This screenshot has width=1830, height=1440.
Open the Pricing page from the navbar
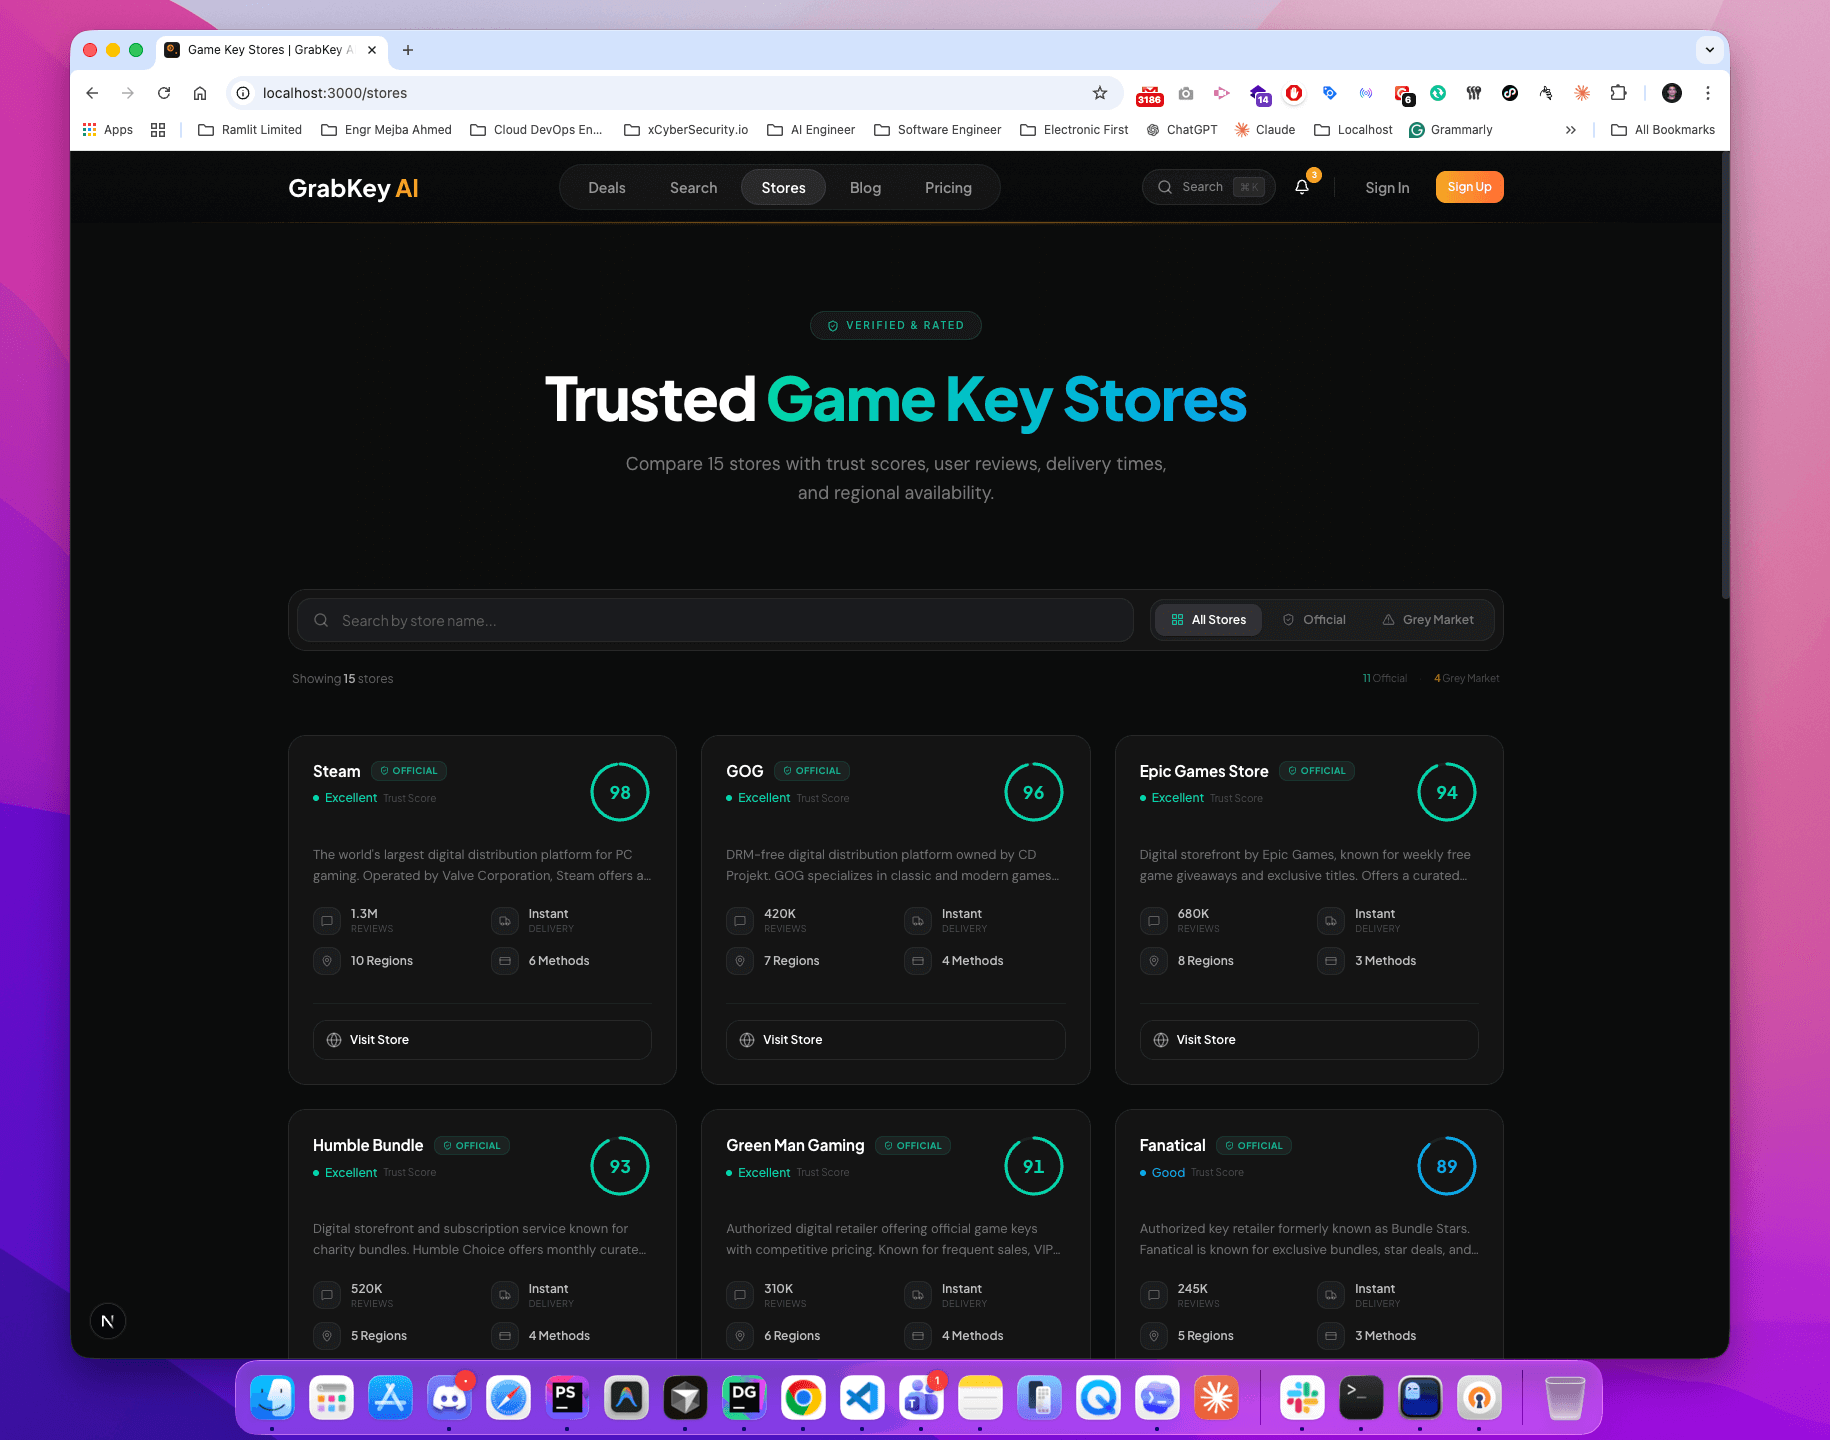point(947,187)
